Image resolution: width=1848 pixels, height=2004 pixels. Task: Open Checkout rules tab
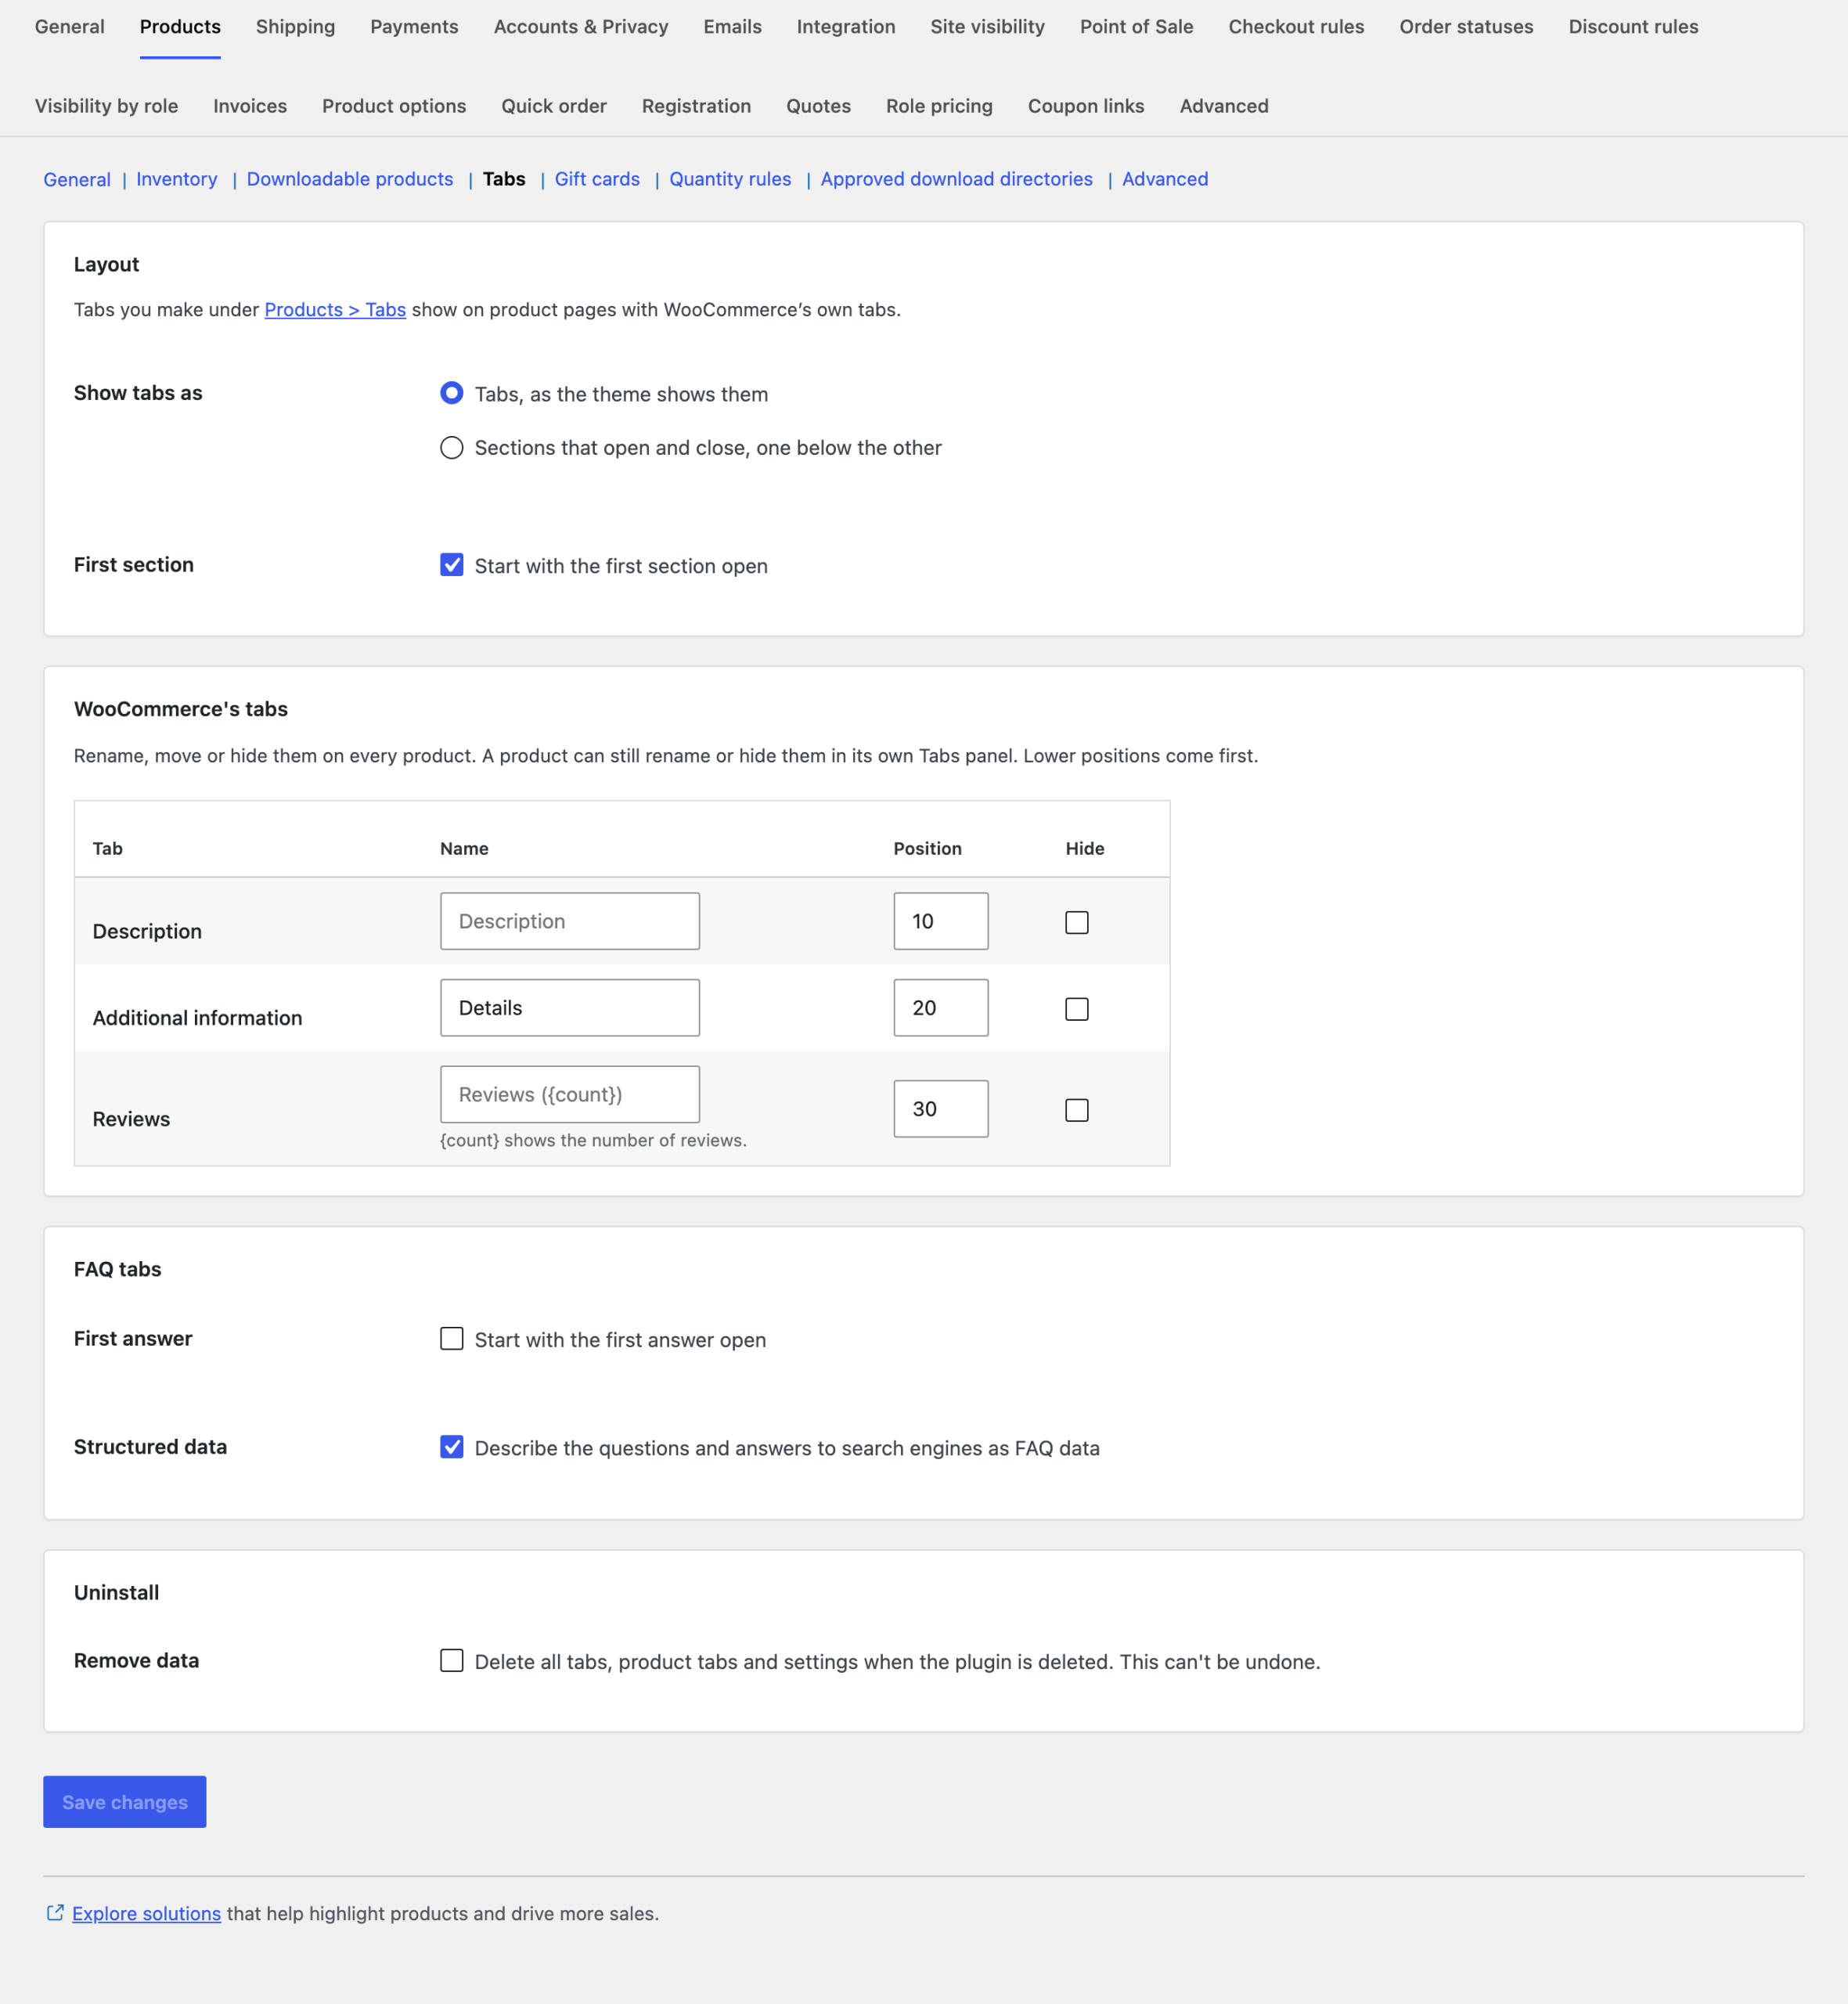coord(1296,27)
